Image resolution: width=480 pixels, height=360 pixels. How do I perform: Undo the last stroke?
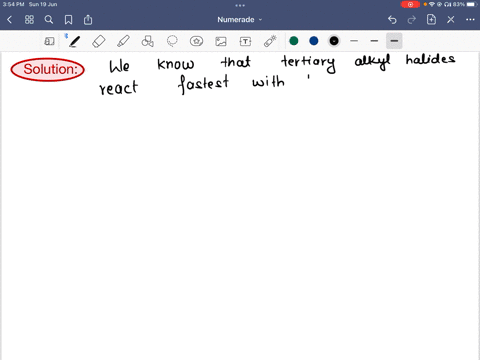tap(392, 20)
